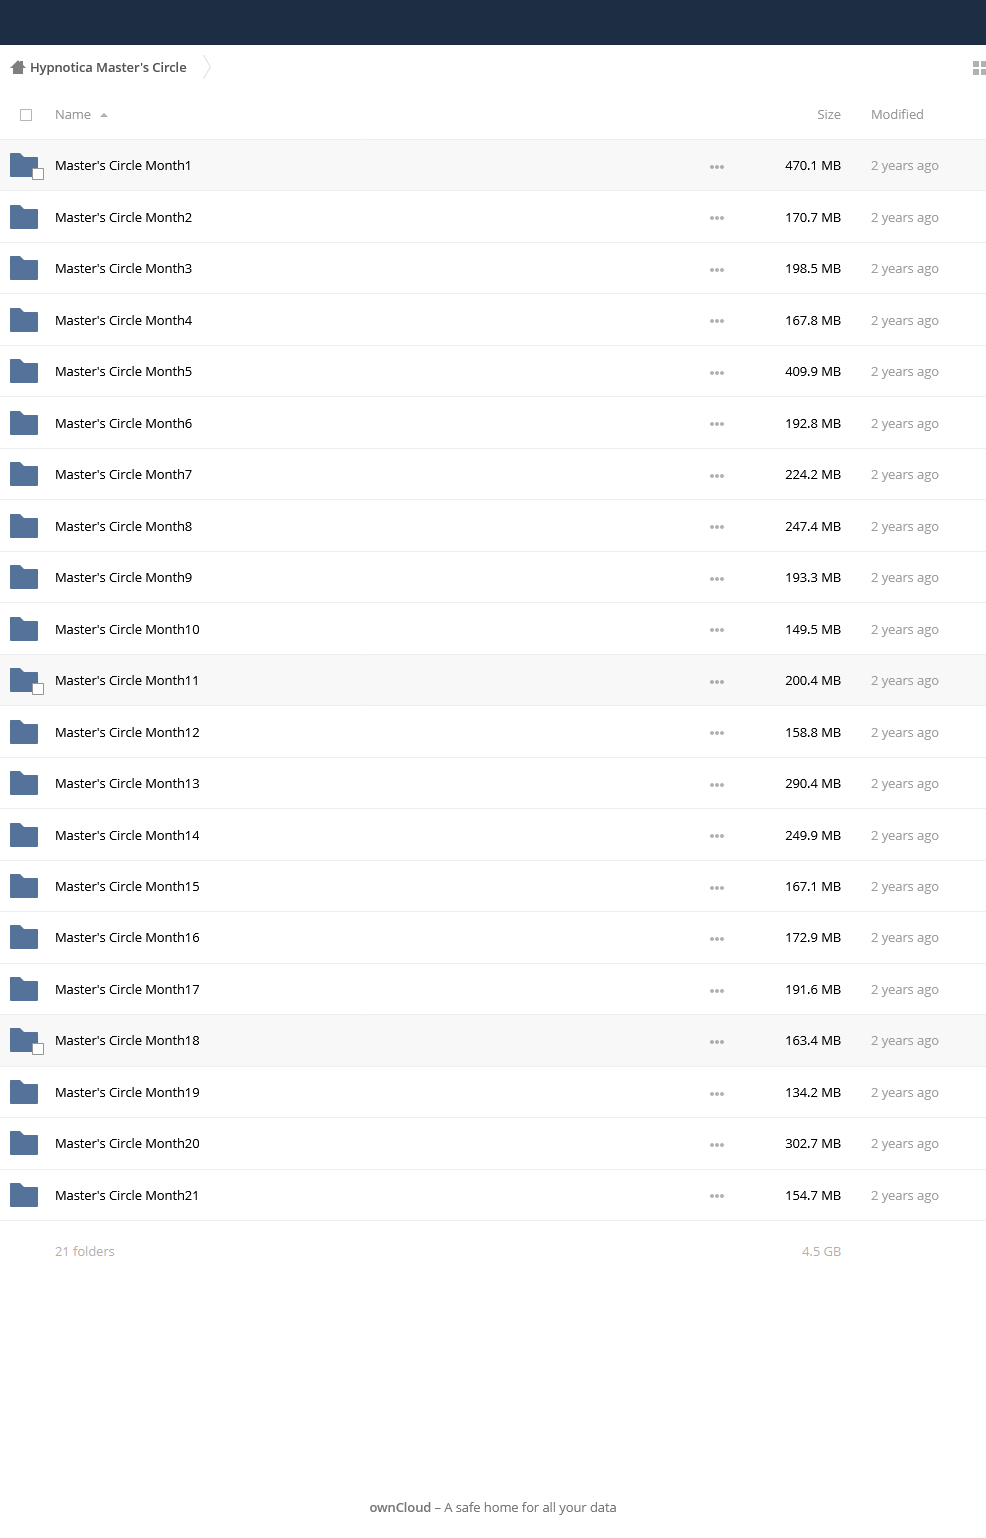Open folder Master's Circle Month3
This screenshot has height=1538, width=986.
123,268
